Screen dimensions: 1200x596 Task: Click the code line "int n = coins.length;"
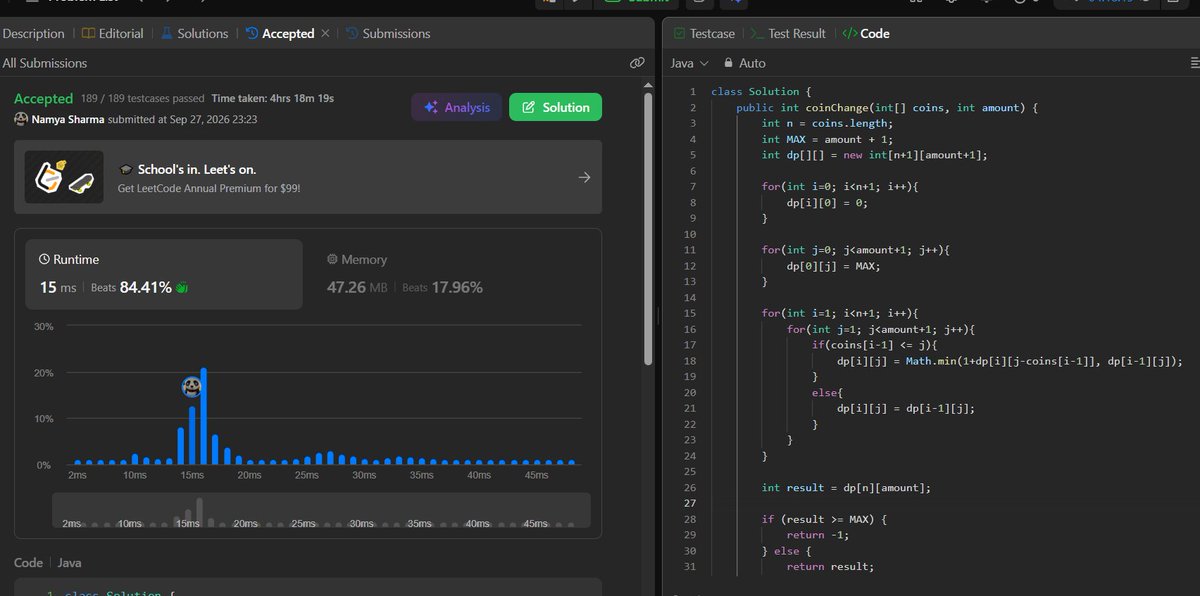[x=827, y=123]
